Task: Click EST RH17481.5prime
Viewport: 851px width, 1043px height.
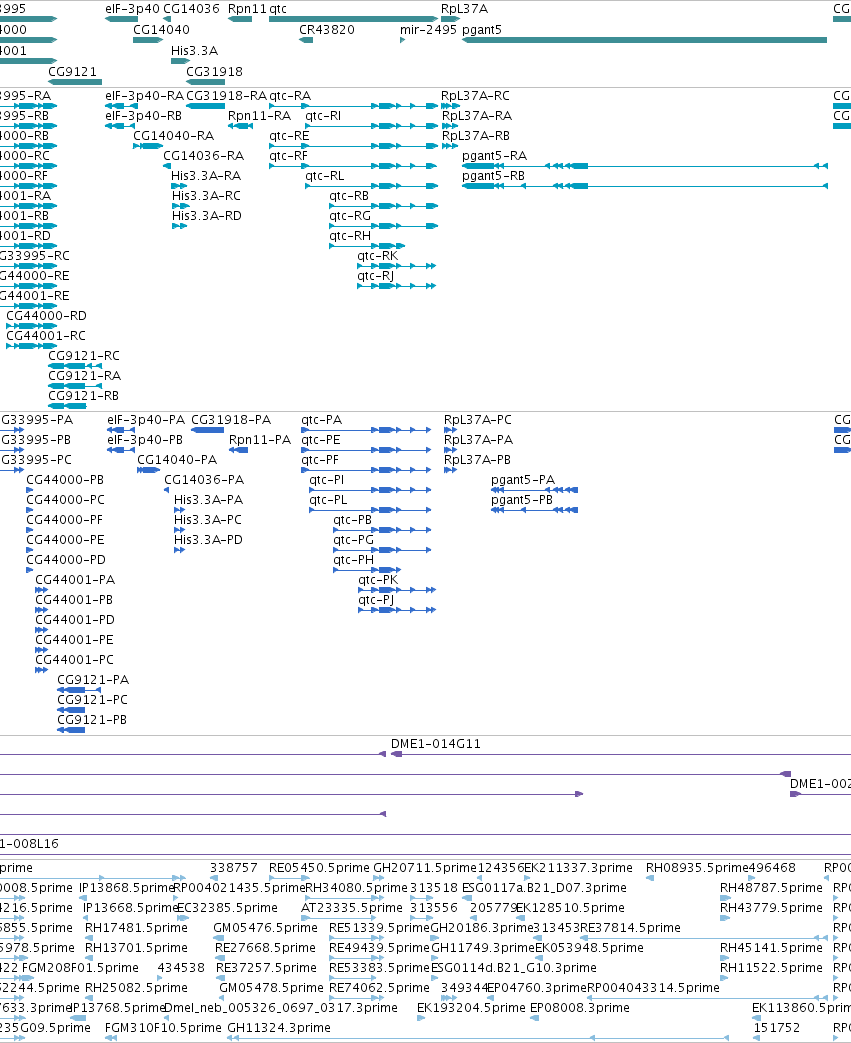Action: point(136,927)
